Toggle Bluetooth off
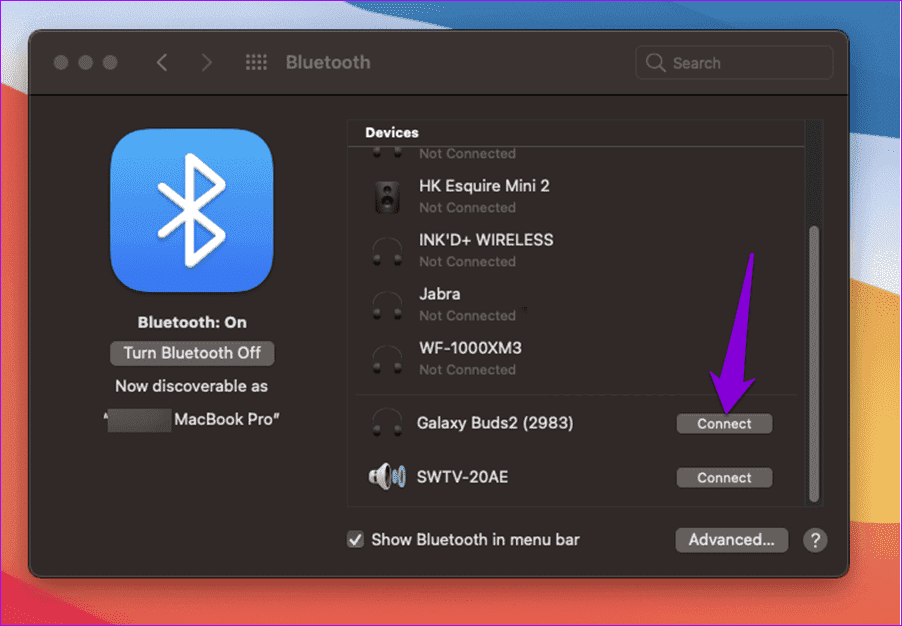The image size is (902, 626). click(191, 353)
